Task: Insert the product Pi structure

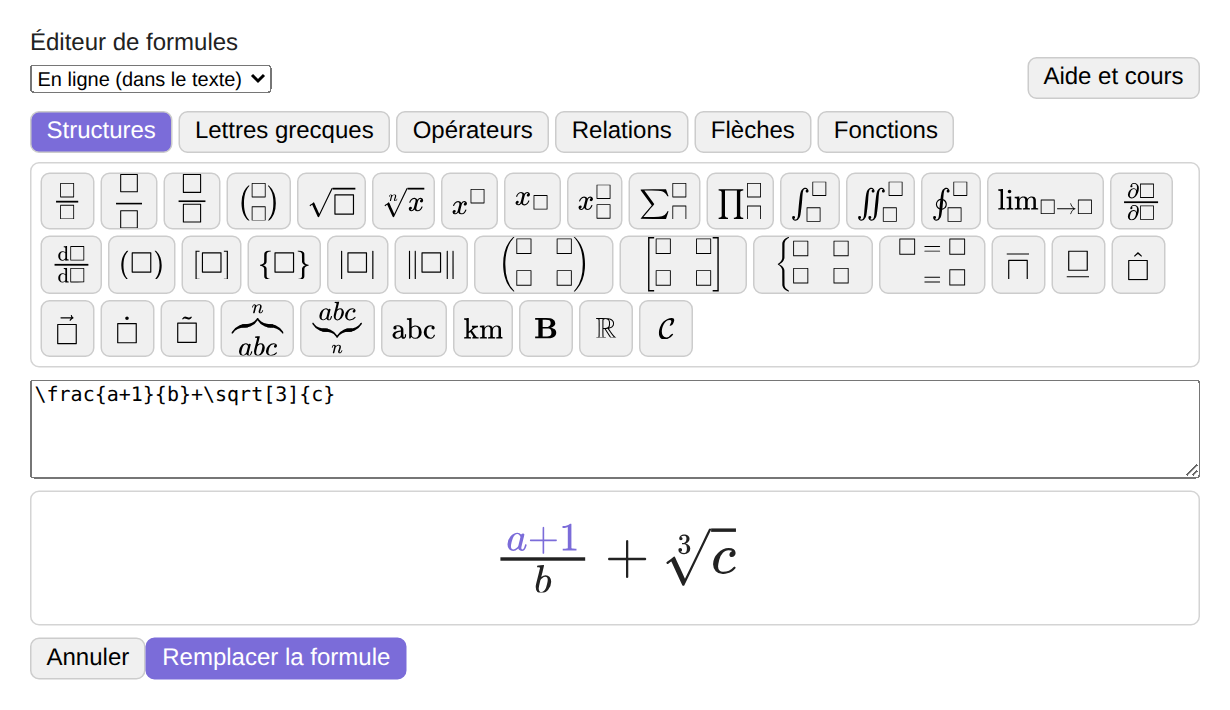Action: (741, 201)
